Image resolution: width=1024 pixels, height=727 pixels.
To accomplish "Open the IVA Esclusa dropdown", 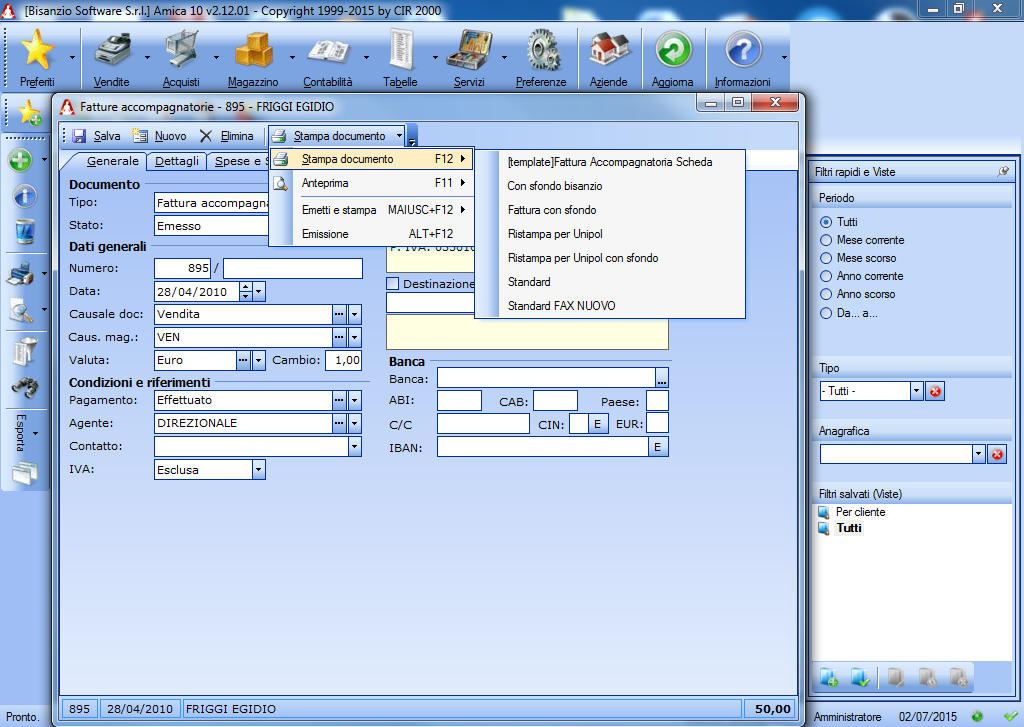I will coord(259,470).
